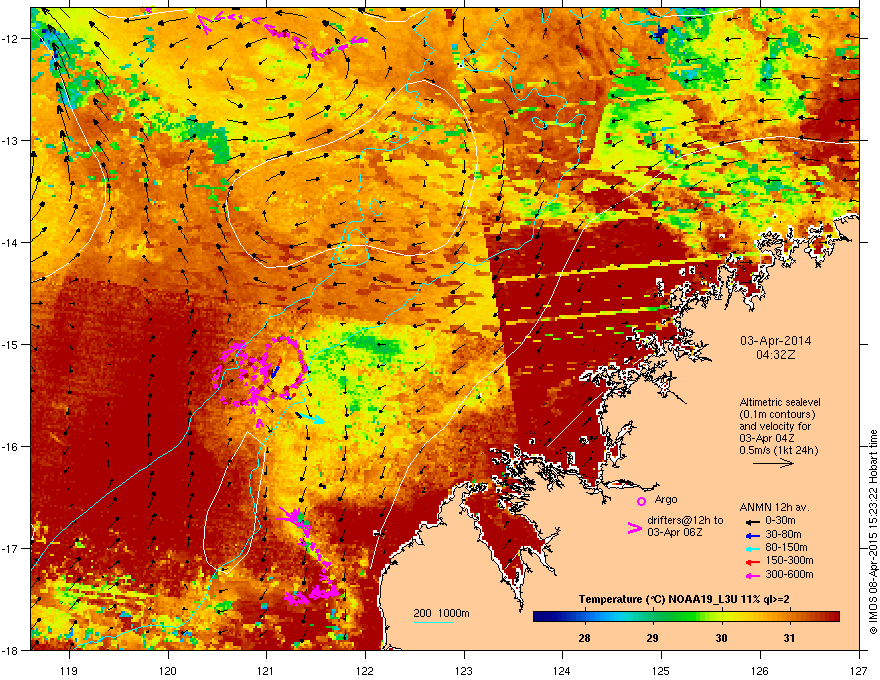Click the IMOS timestamp text on right edge

pos(873,532)
